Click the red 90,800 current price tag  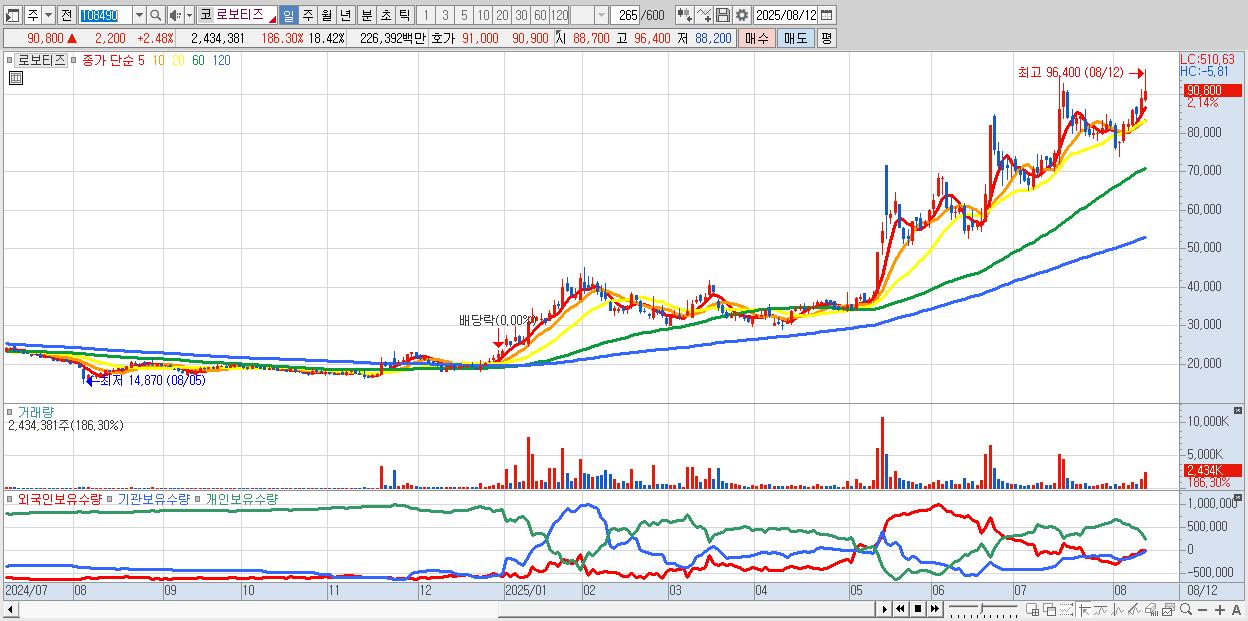click(x=1212, y=90)
